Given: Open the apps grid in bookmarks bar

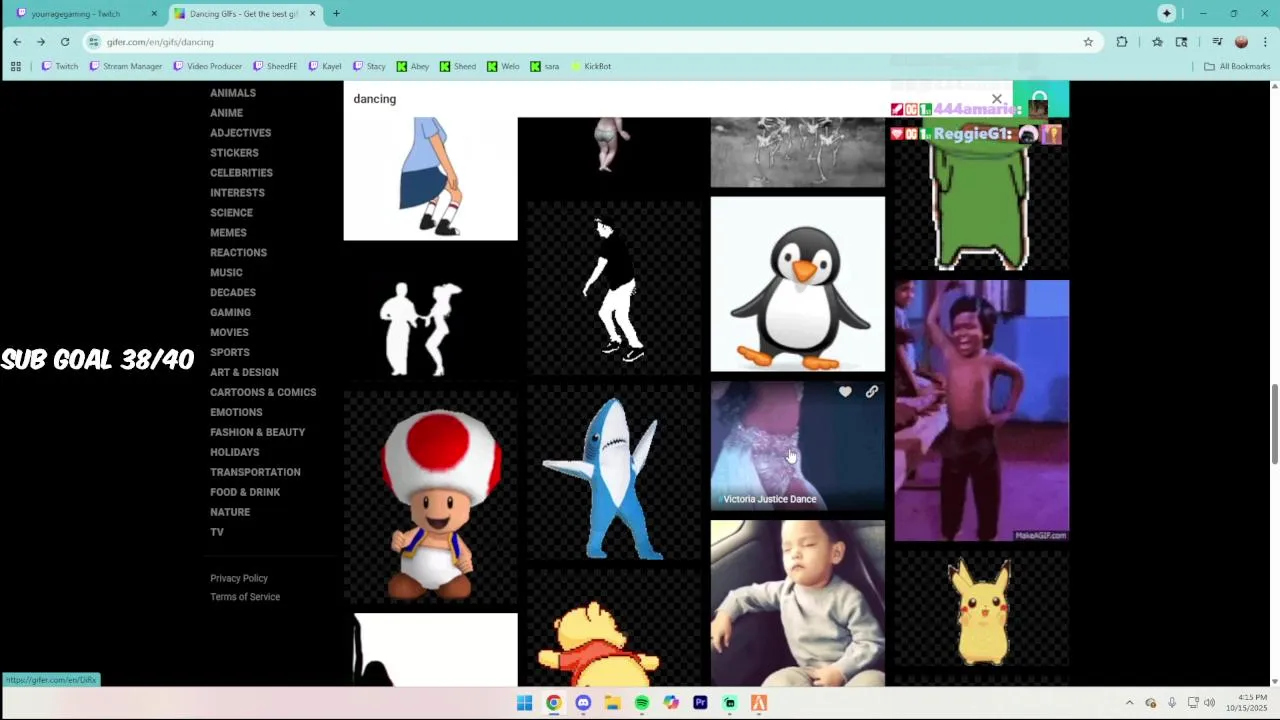Looking at the screenshot, I should 16,66.
